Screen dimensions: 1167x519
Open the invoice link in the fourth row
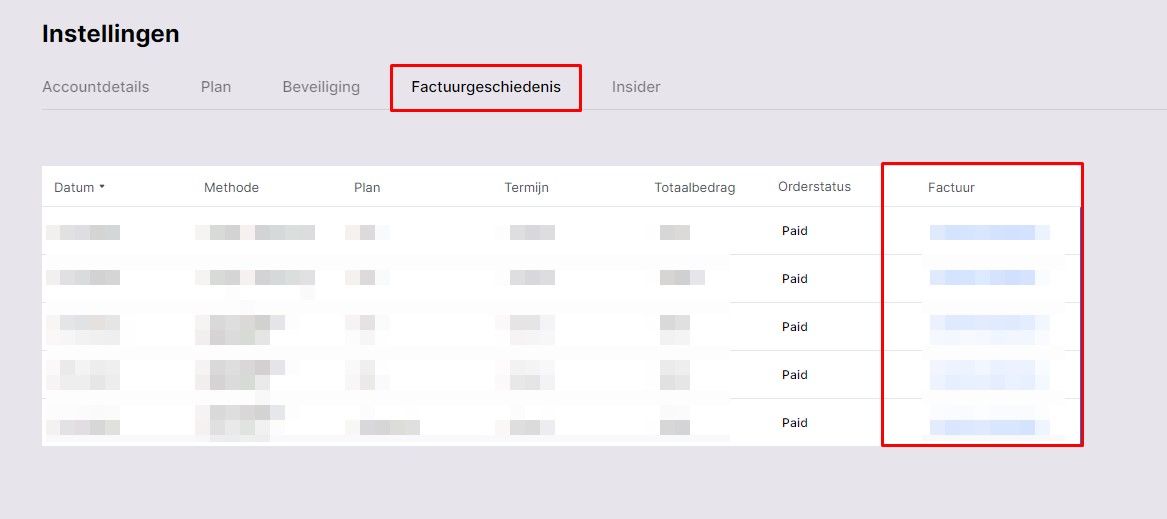[x=988, y=374]
